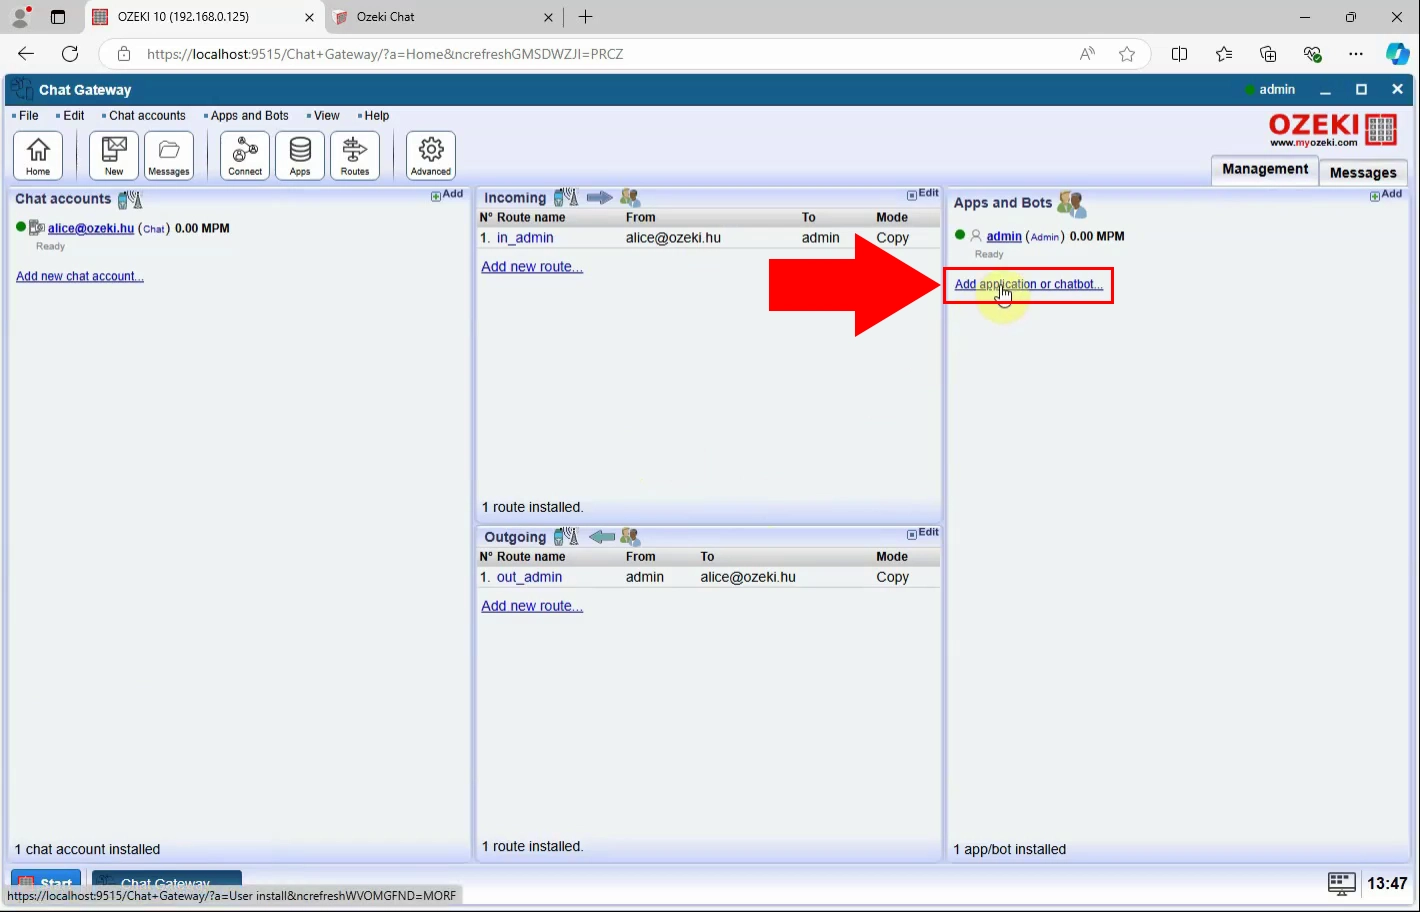Click the Read aloud icon in address bar
This screenshot has width=1420, height=912.
click(x=1087, y=54)
